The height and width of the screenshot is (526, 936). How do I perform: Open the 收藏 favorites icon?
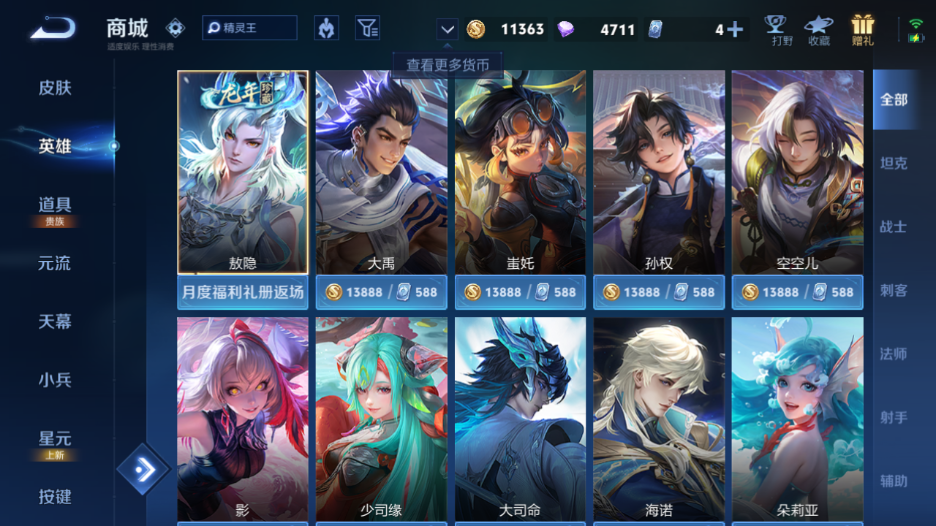click(818, 30)
